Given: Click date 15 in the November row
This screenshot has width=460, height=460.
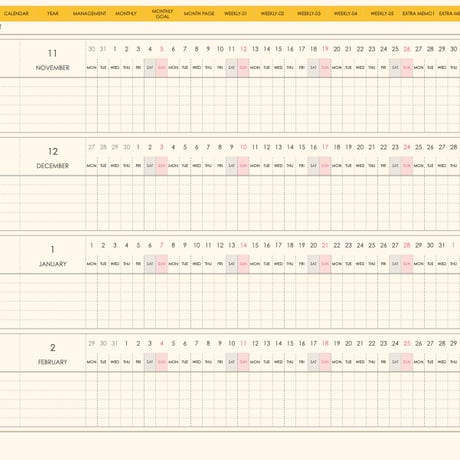Looking at the screenshot, I should [278, 49].
